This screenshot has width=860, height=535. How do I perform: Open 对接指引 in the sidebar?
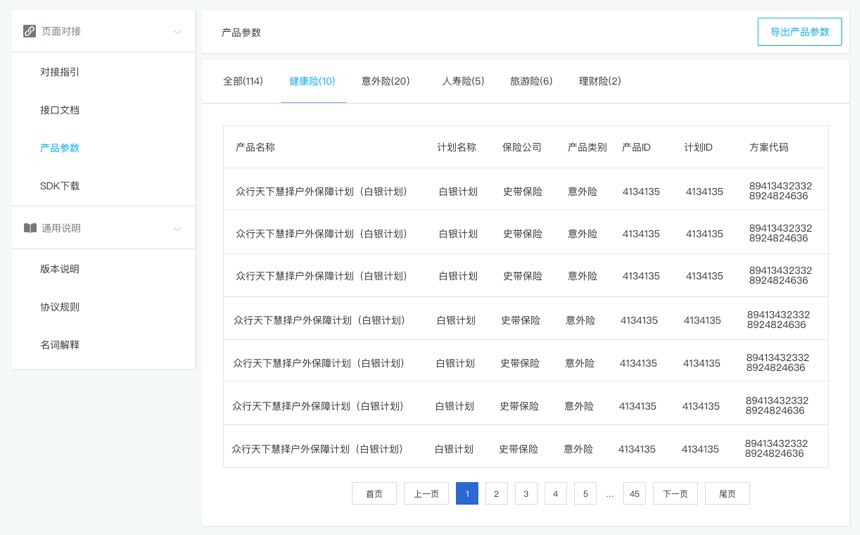60,72
